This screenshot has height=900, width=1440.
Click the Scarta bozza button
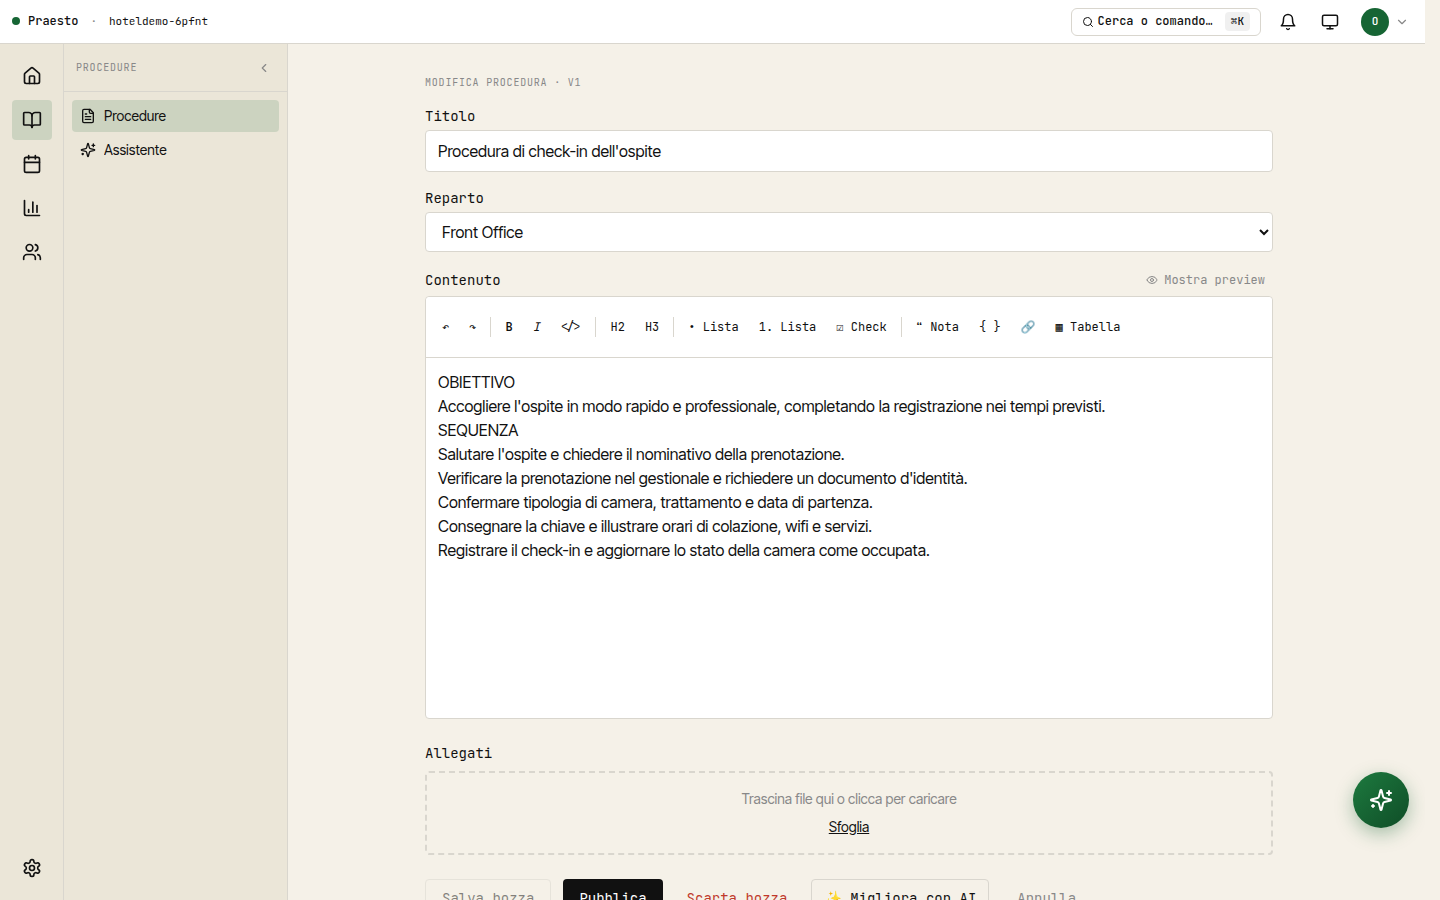(737, 890)
